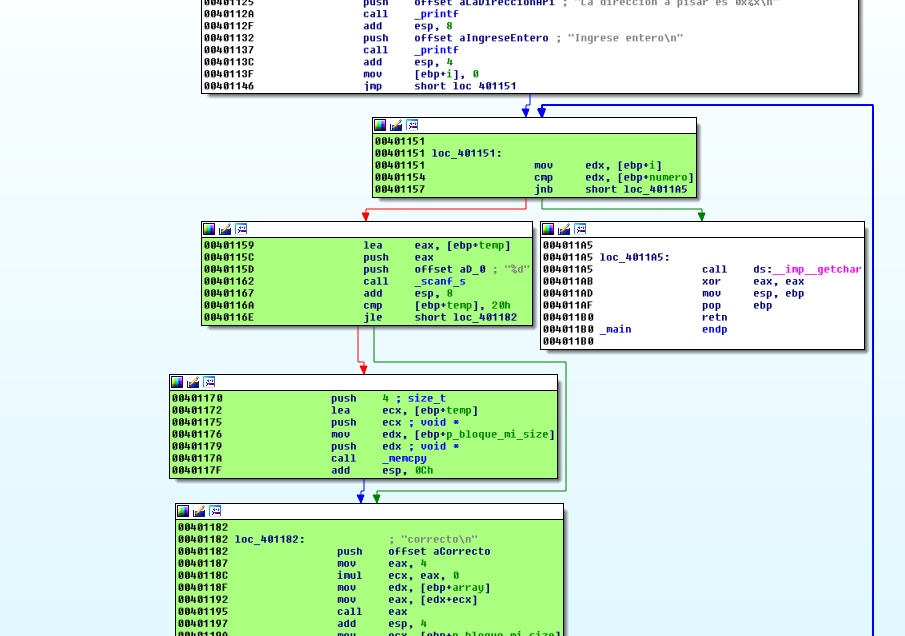905x636 pixels.
Task: Click the graph icon on loc_4011A5 block
Action: coord(580,229)
